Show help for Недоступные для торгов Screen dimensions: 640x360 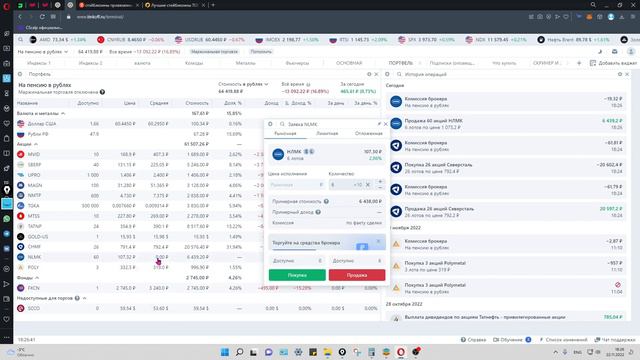[x=77, y=298]
